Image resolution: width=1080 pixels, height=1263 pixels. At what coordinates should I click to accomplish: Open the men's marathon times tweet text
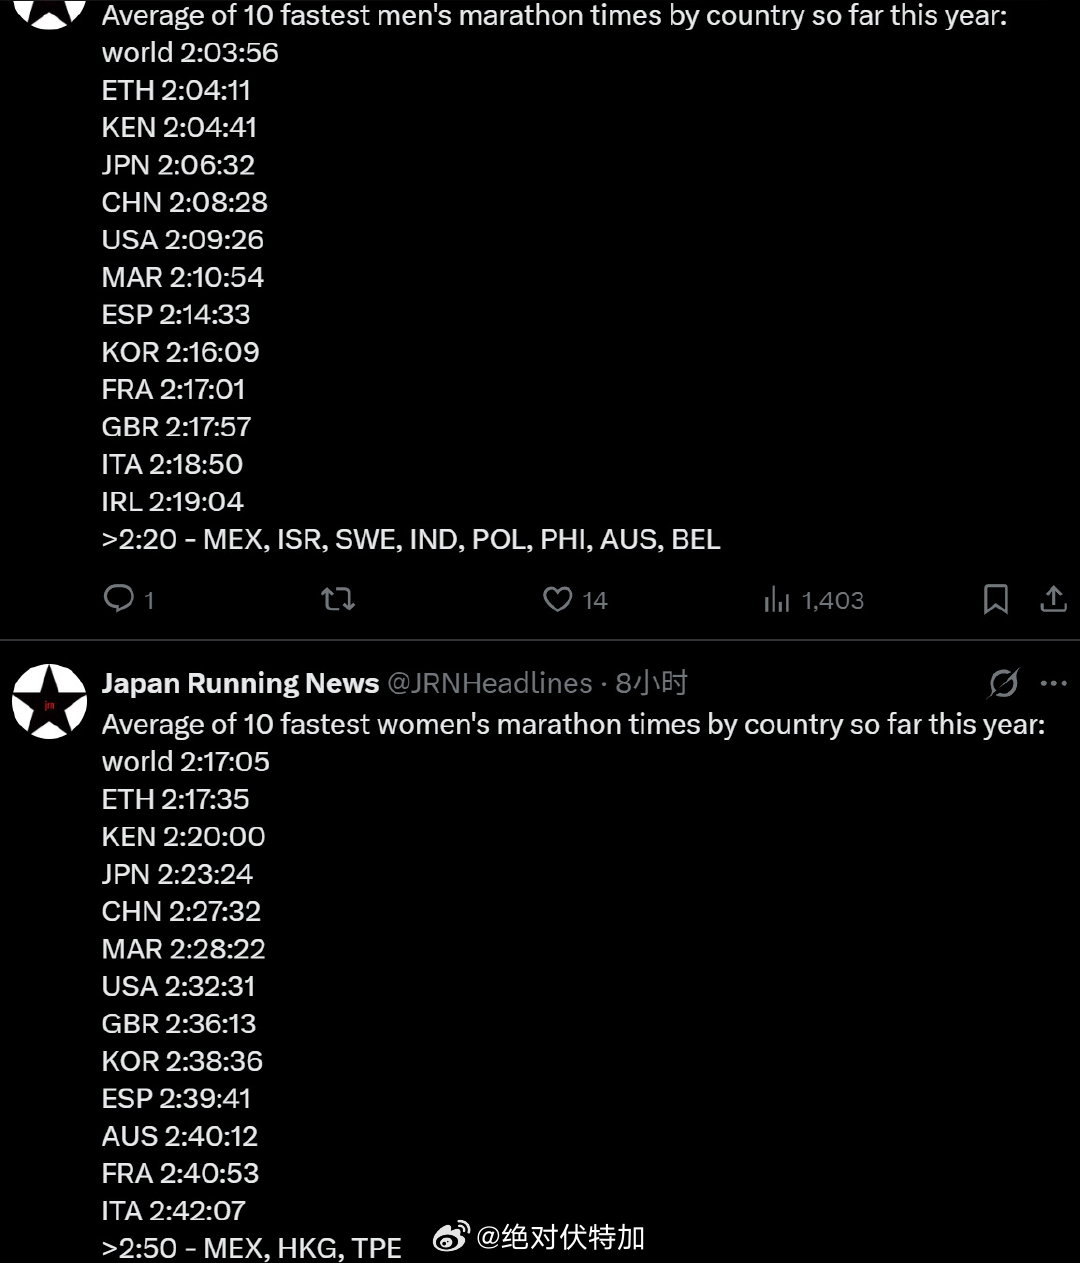pyautogui.click(x=410, y=277)
